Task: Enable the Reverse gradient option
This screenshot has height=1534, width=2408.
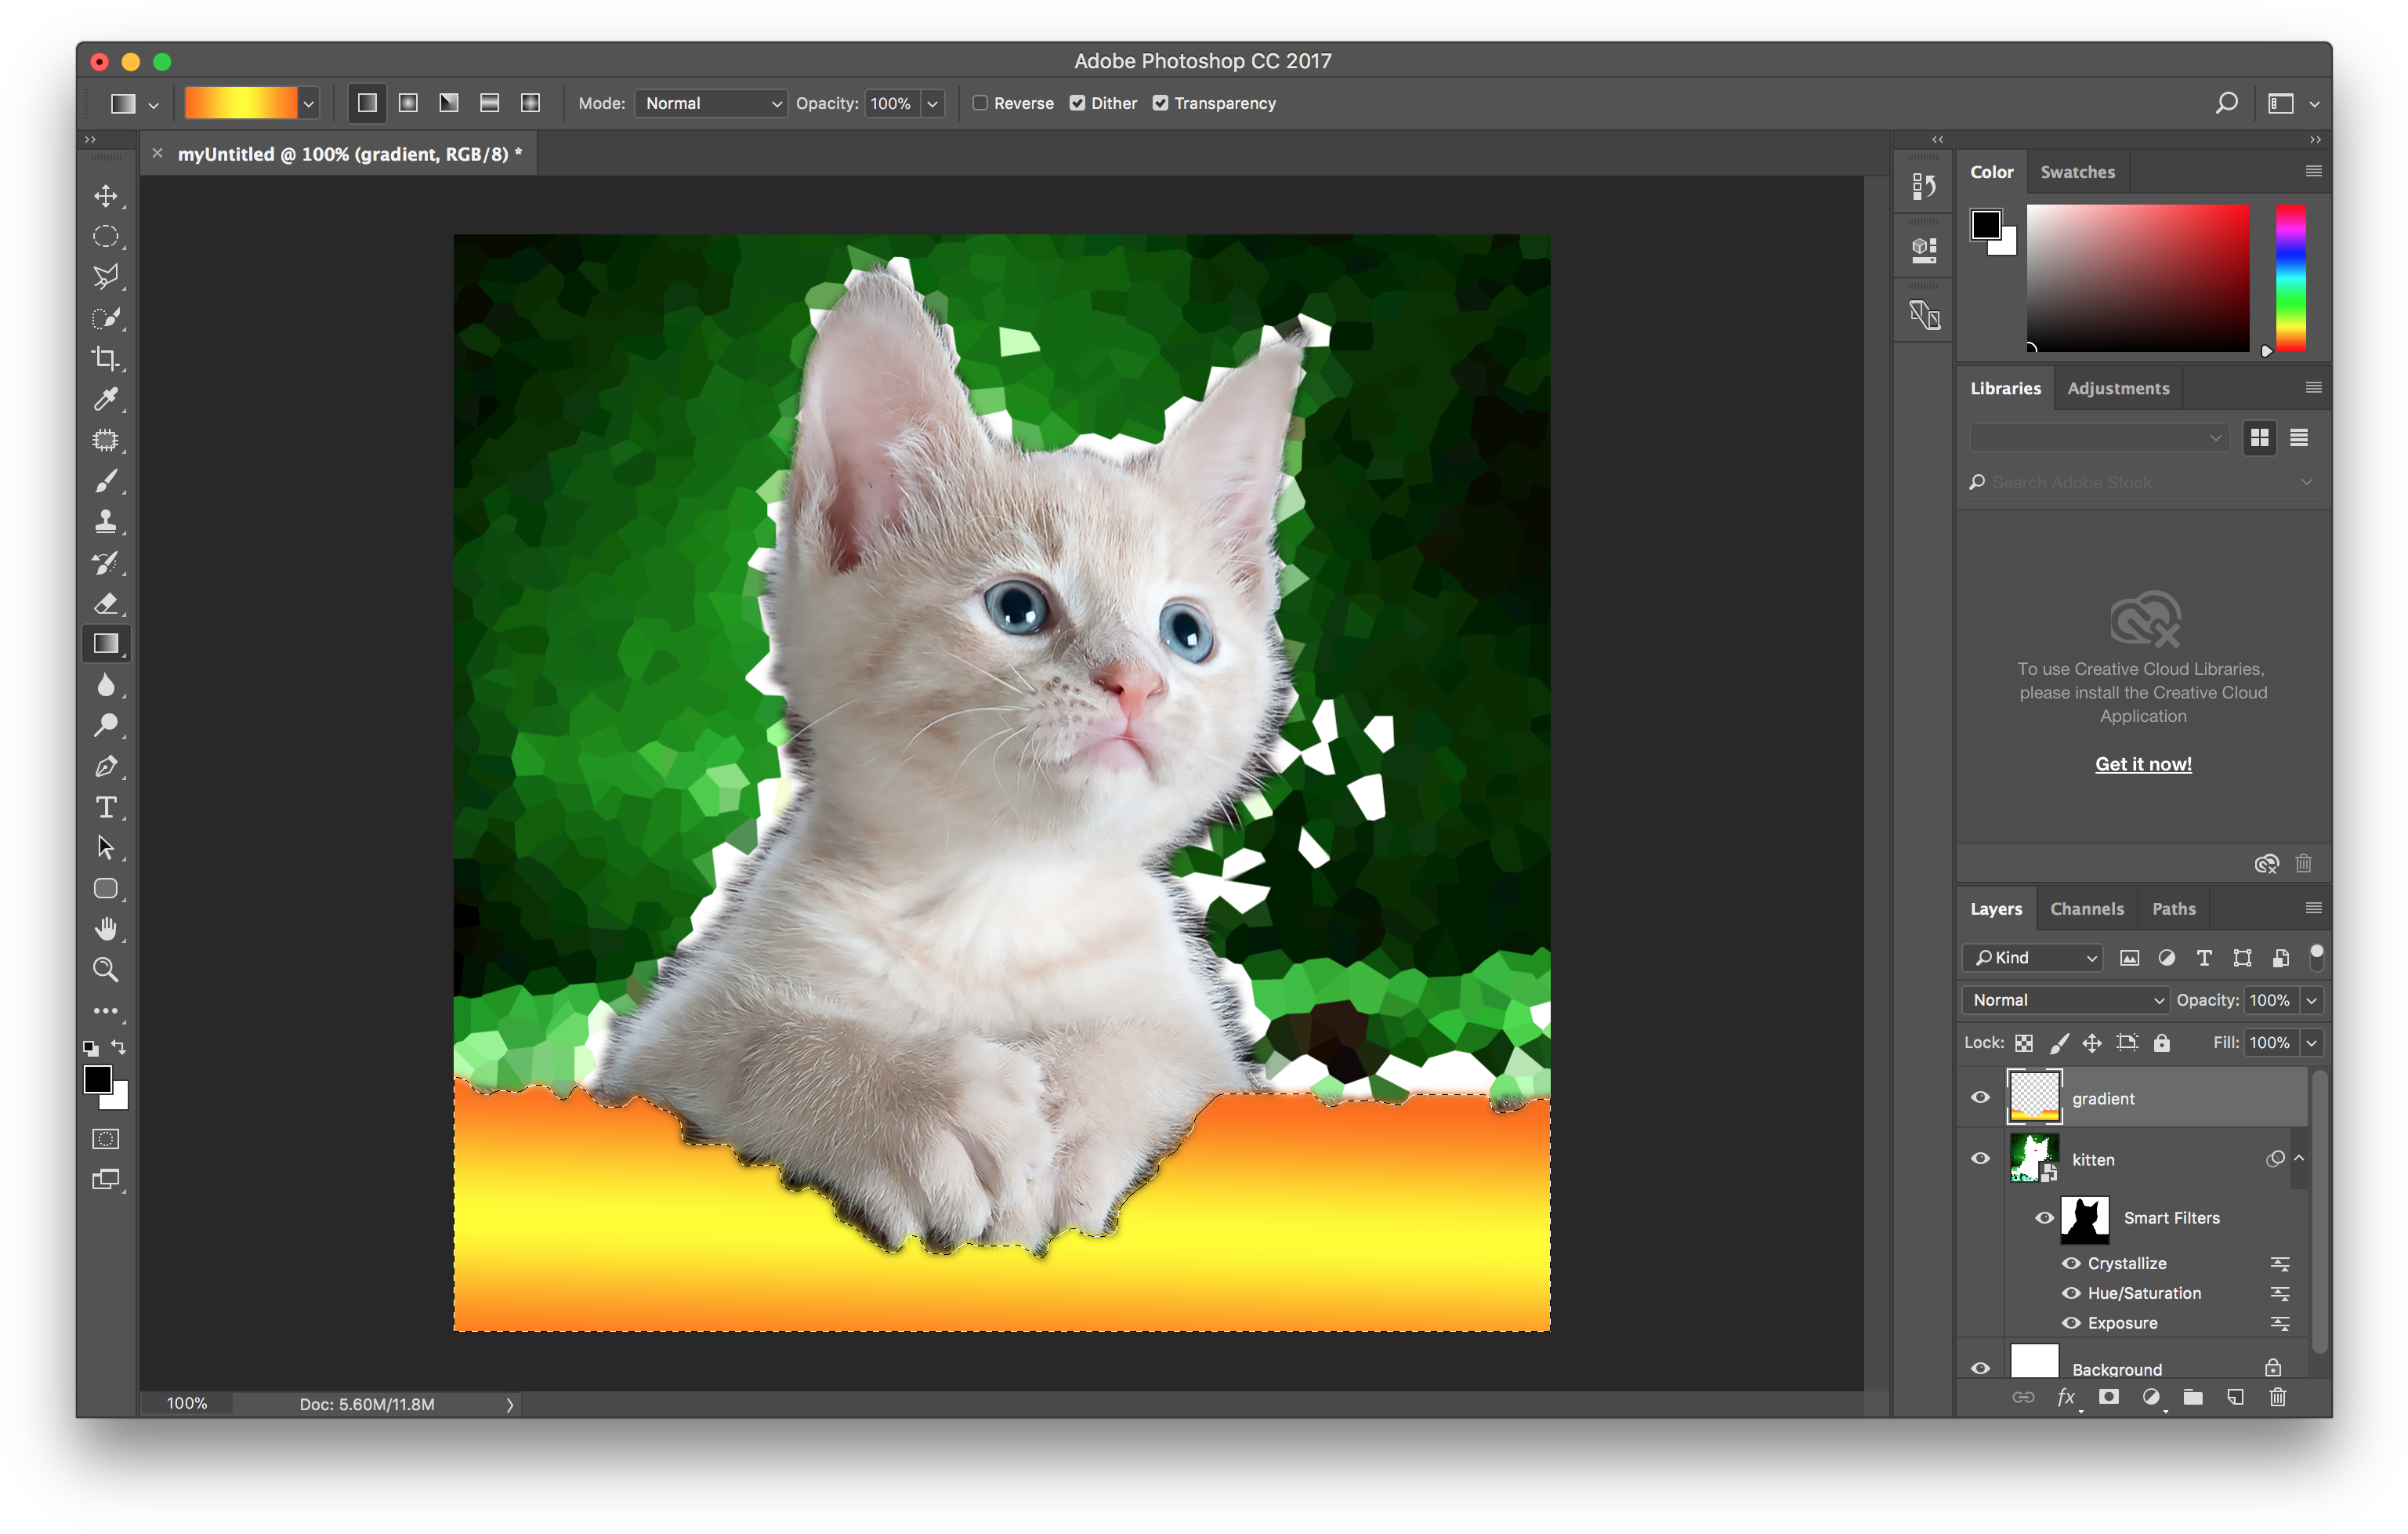Action: [x=980, y=103]
